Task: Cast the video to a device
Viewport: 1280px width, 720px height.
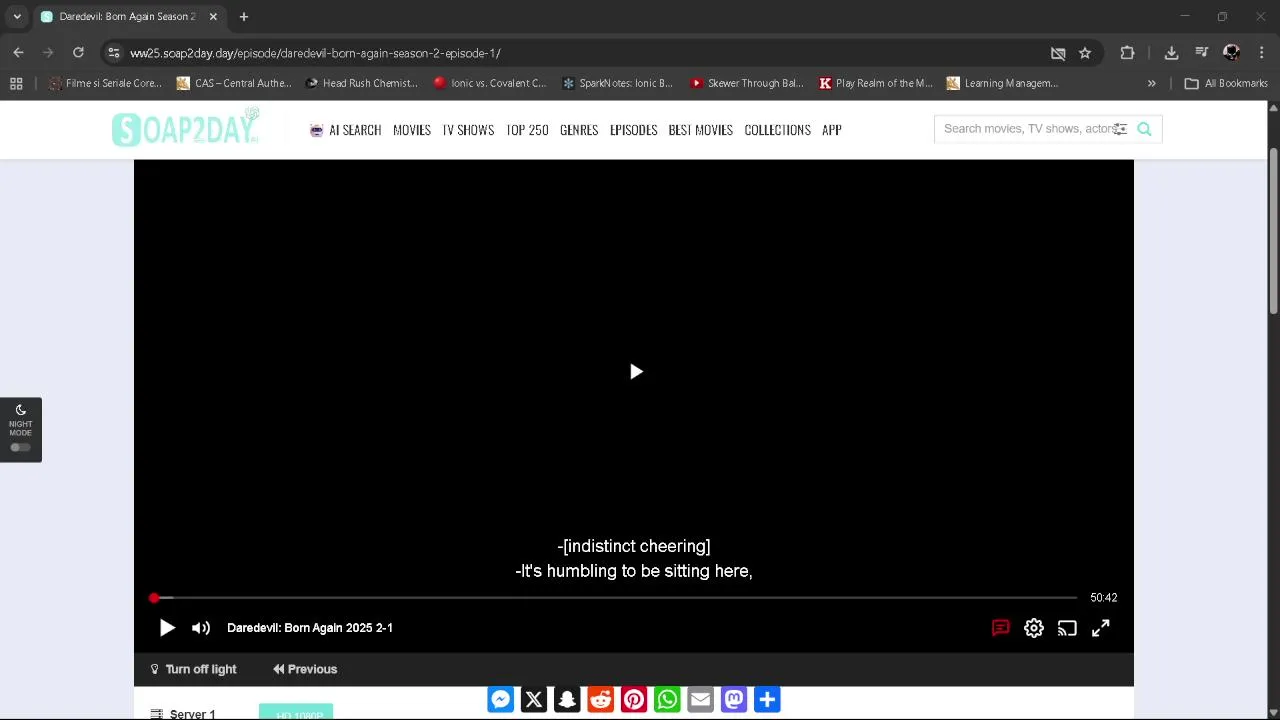Action: coord(1067,628)
